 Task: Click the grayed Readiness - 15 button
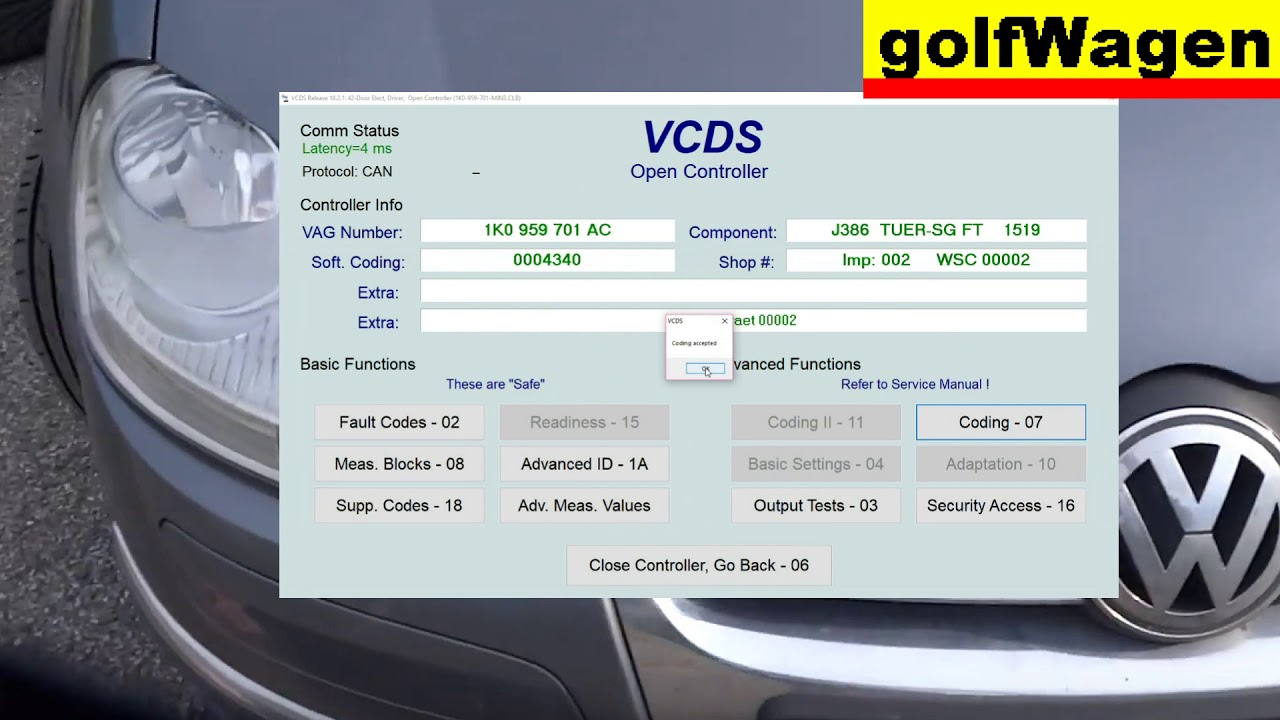pos(584,422)
